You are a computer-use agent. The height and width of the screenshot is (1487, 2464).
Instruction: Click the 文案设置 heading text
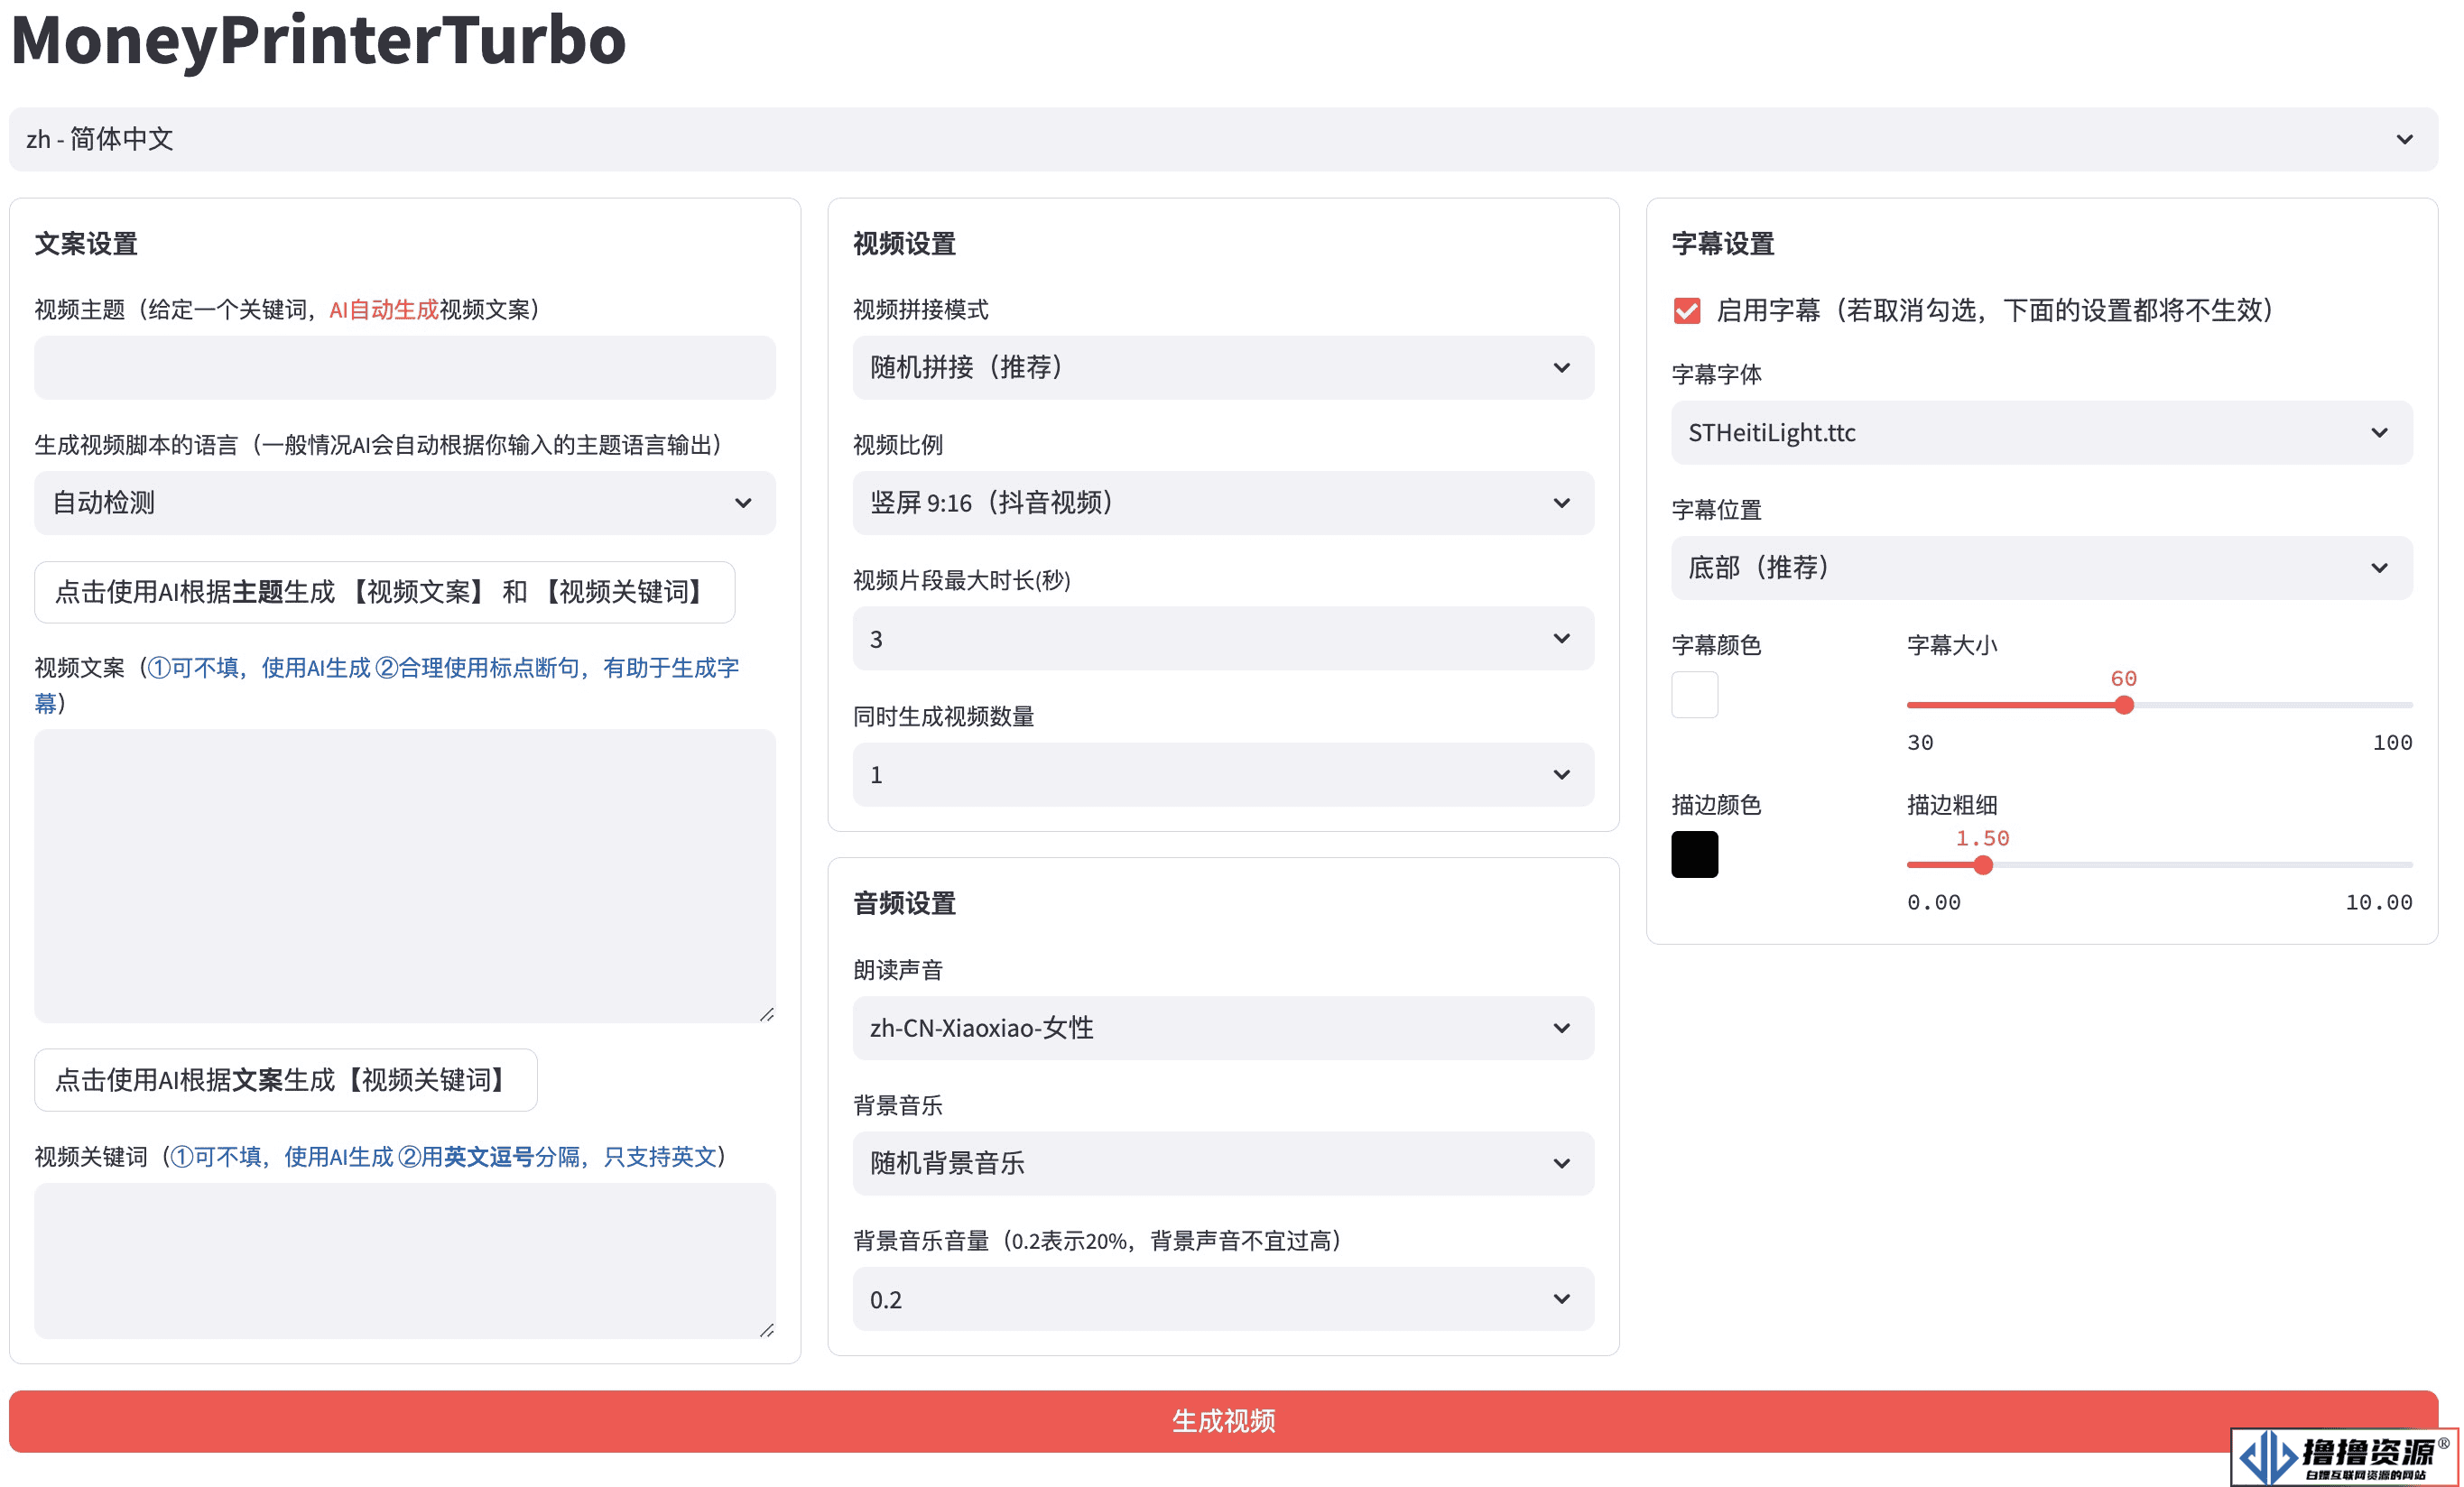[x=86, y=244]
